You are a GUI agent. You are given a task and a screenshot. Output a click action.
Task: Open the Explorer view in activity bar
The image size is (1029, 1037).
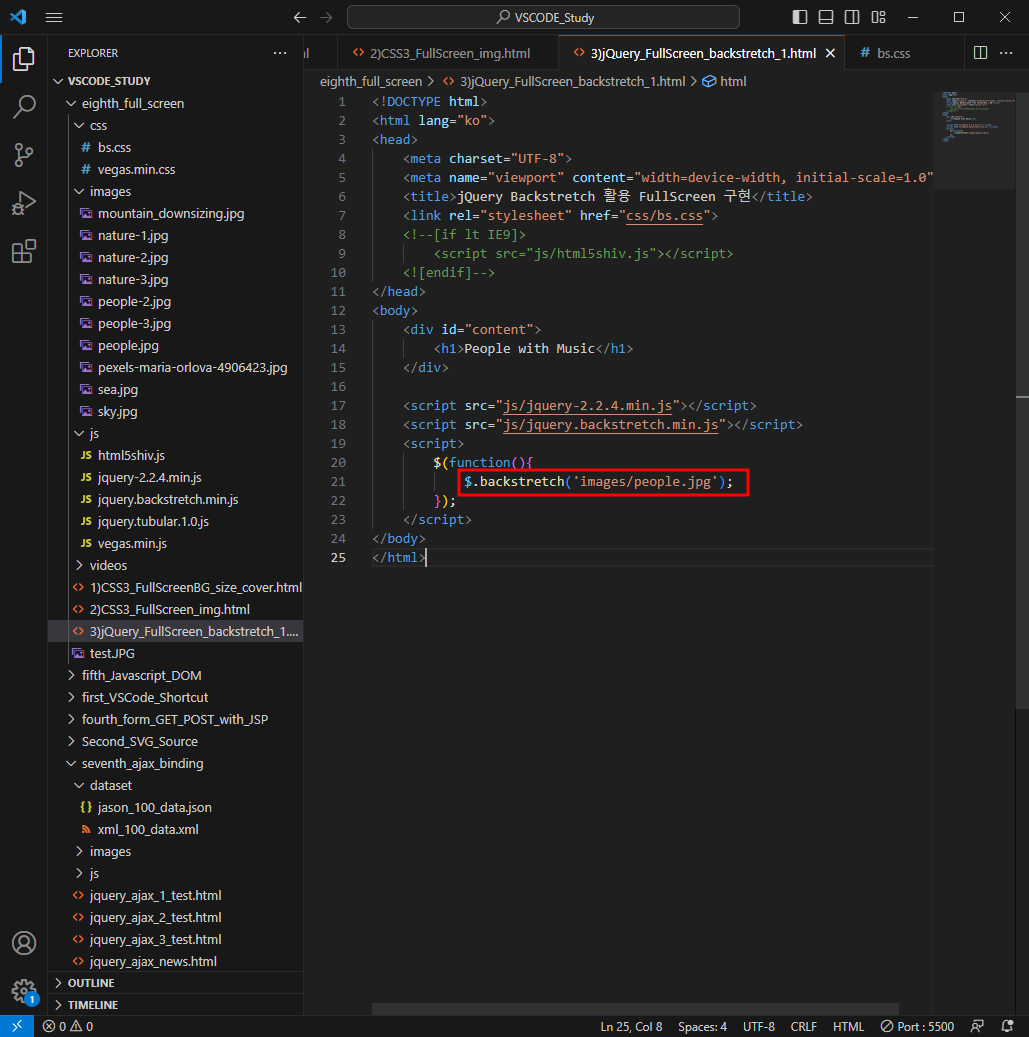tap(24, 59)
